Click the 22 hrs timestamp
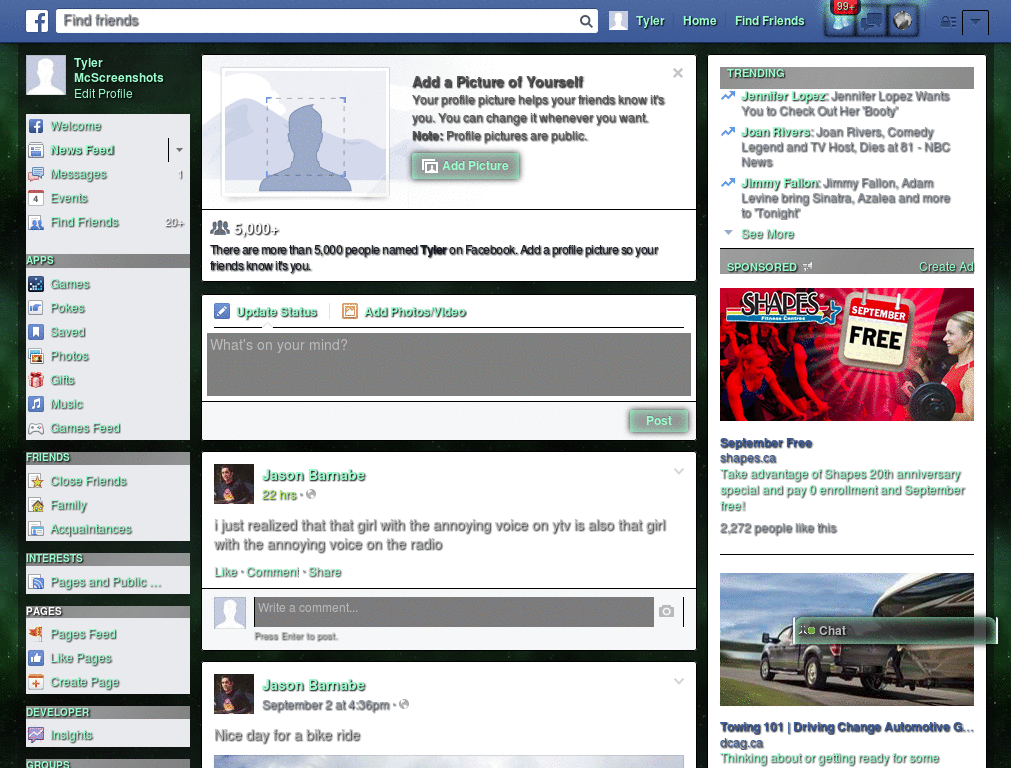The width and height of the screenshot is (1024, 768). (280, 496)
